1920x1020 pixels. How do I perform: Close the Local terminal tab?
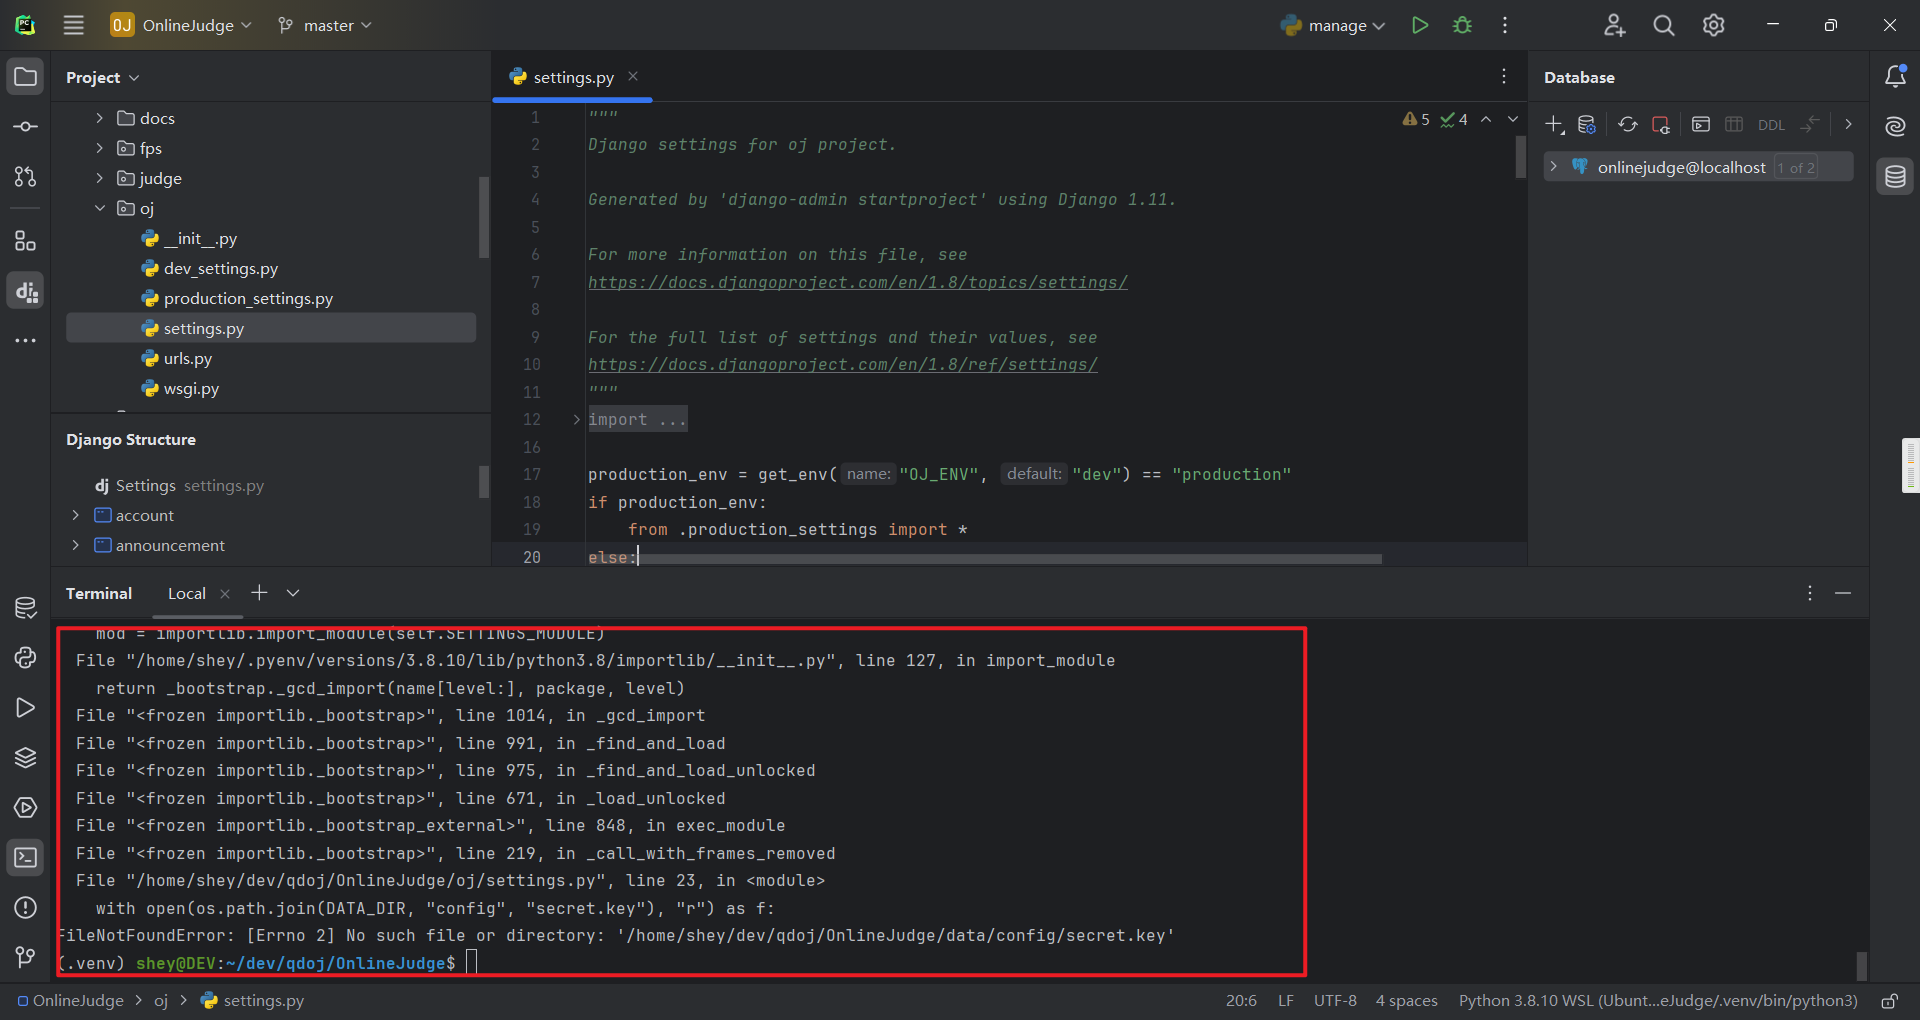[x=225, y=593]
